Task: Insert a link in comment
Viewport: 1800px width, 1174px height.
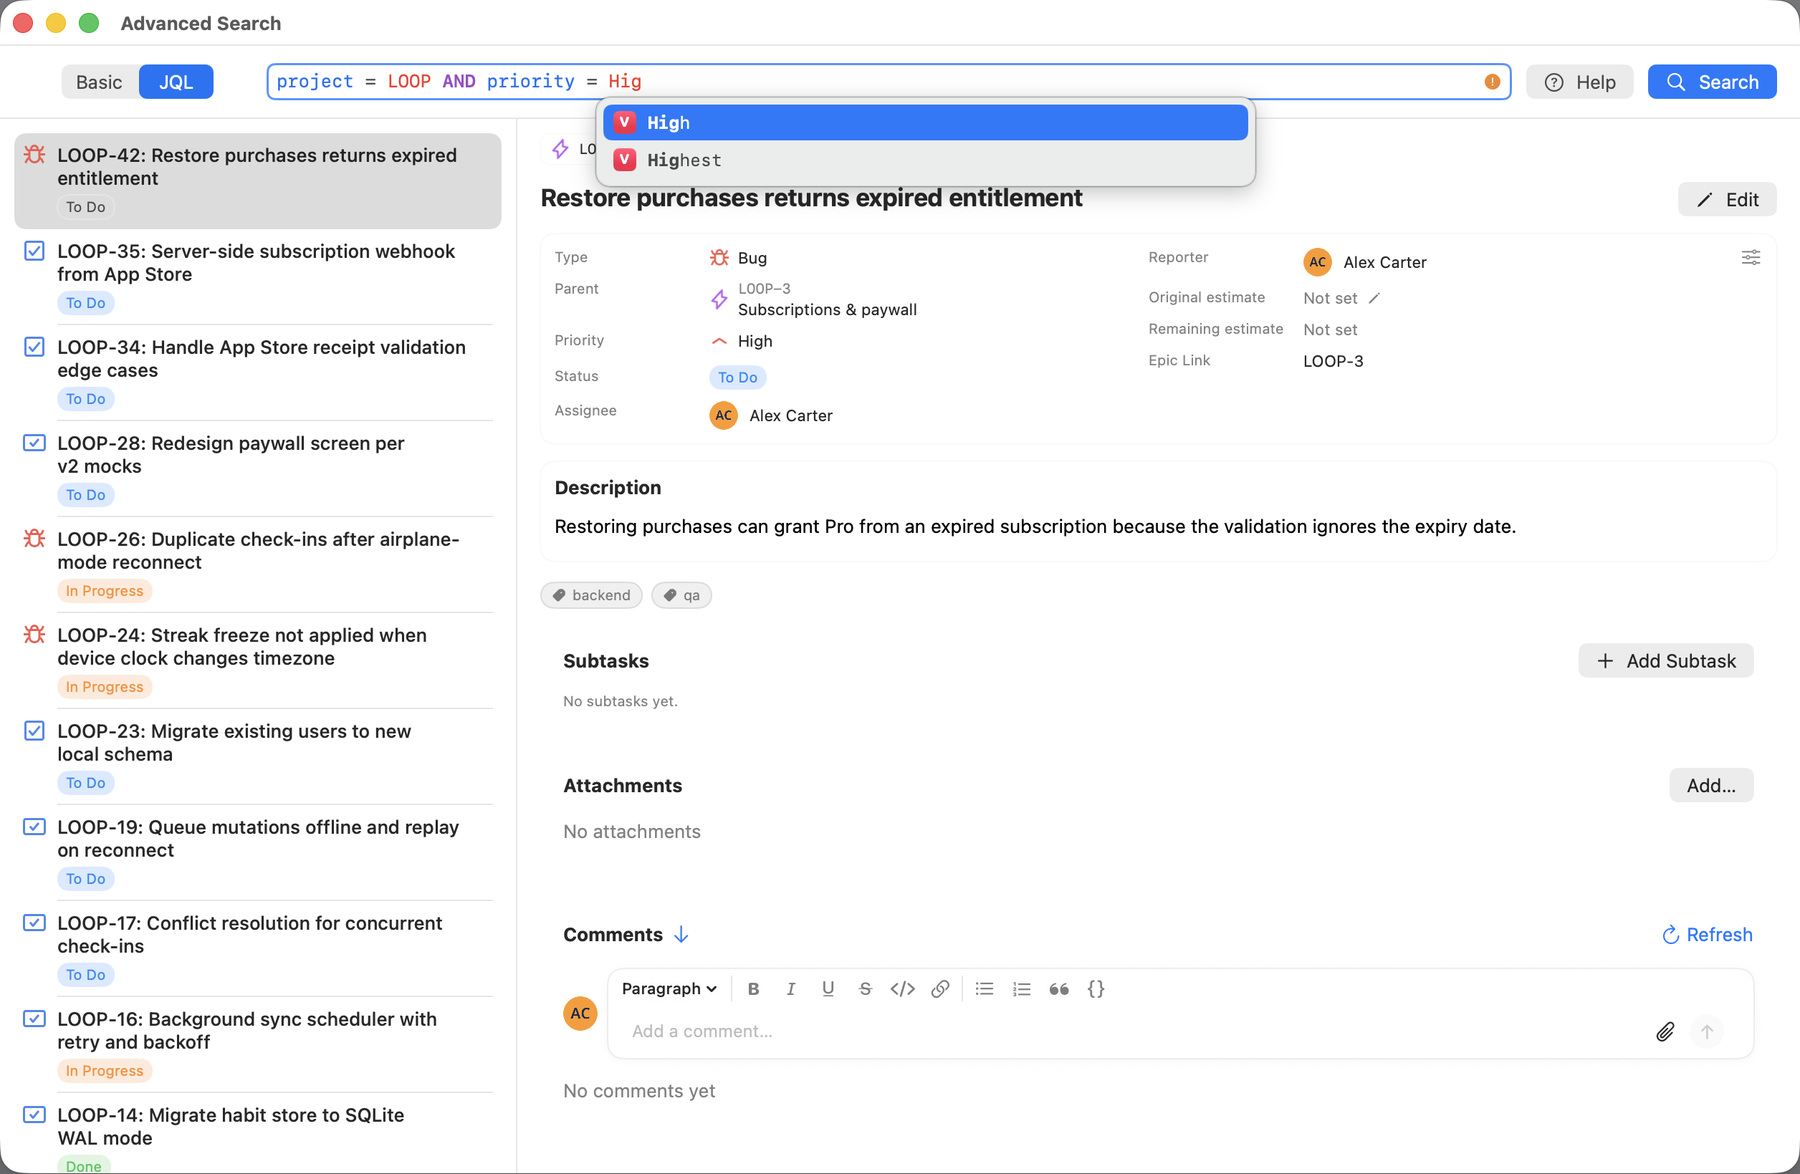Action: click(x=940, y=989)
